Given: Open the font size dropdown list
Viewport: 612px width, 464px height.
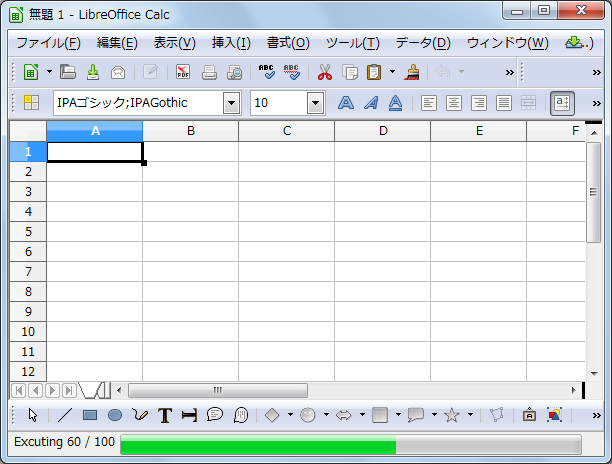Looking at the screenshot, I should 315,103.
